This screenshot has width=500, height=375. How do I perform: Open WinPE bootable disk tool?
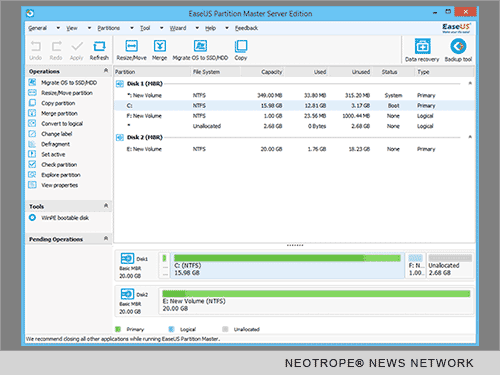pos(65,218)
